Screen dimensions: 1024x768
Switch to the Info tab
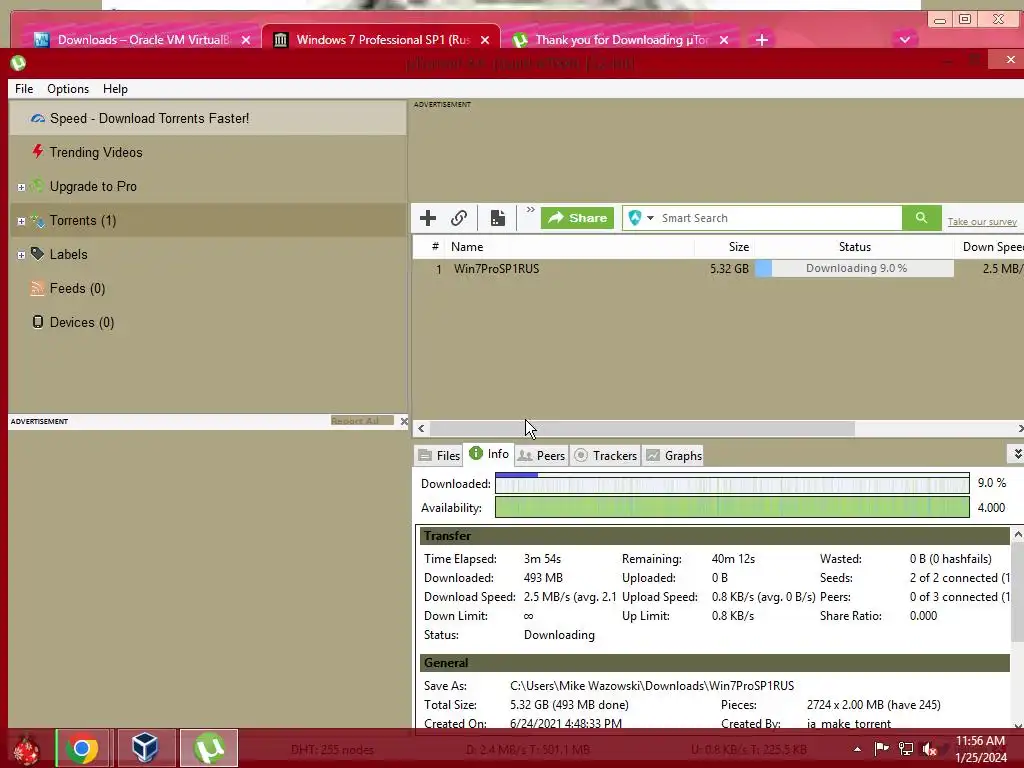point(489,454)
